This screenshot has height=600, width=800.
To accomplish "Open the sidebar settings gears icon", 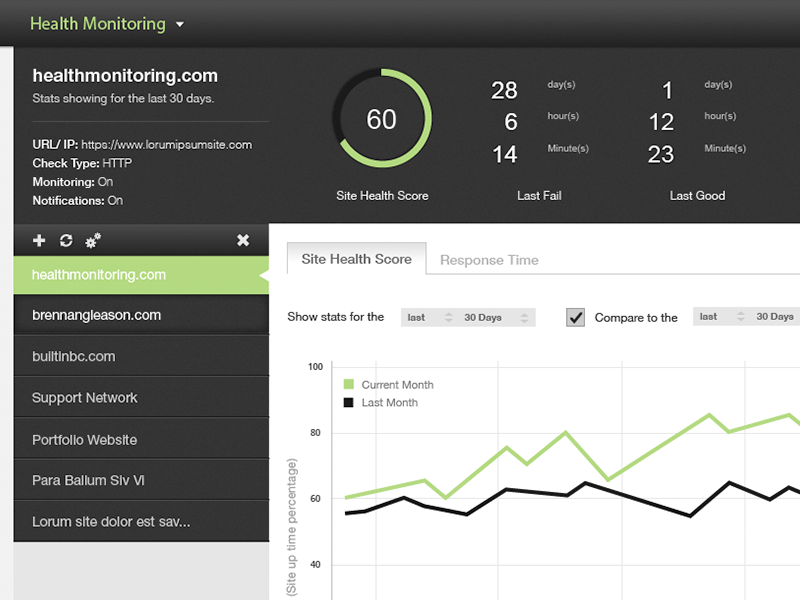I will [93, 241].
